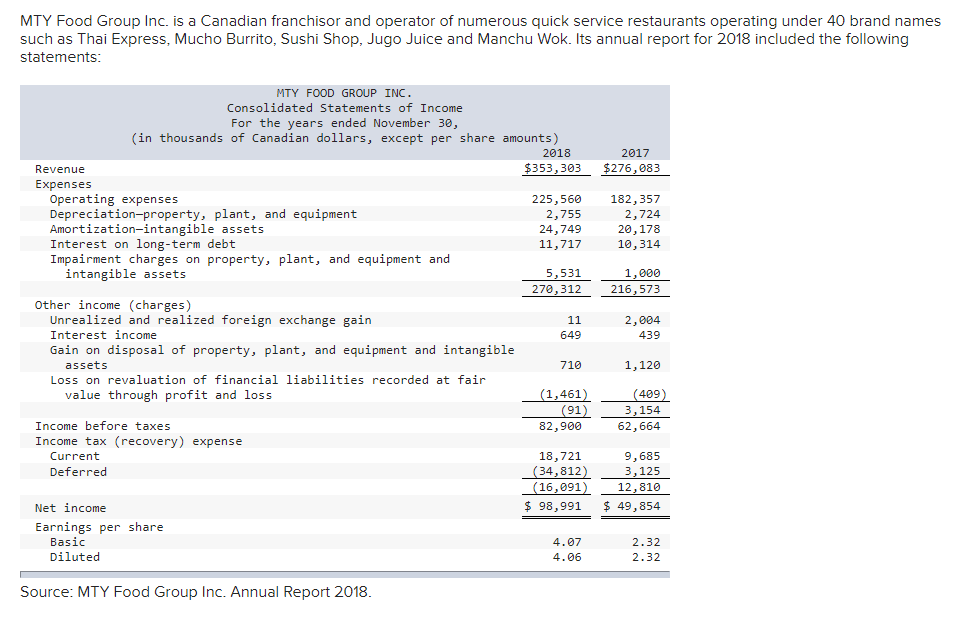963x631 pixels.
Task: Click current tax value 18,721
Action: coord(559,457)
